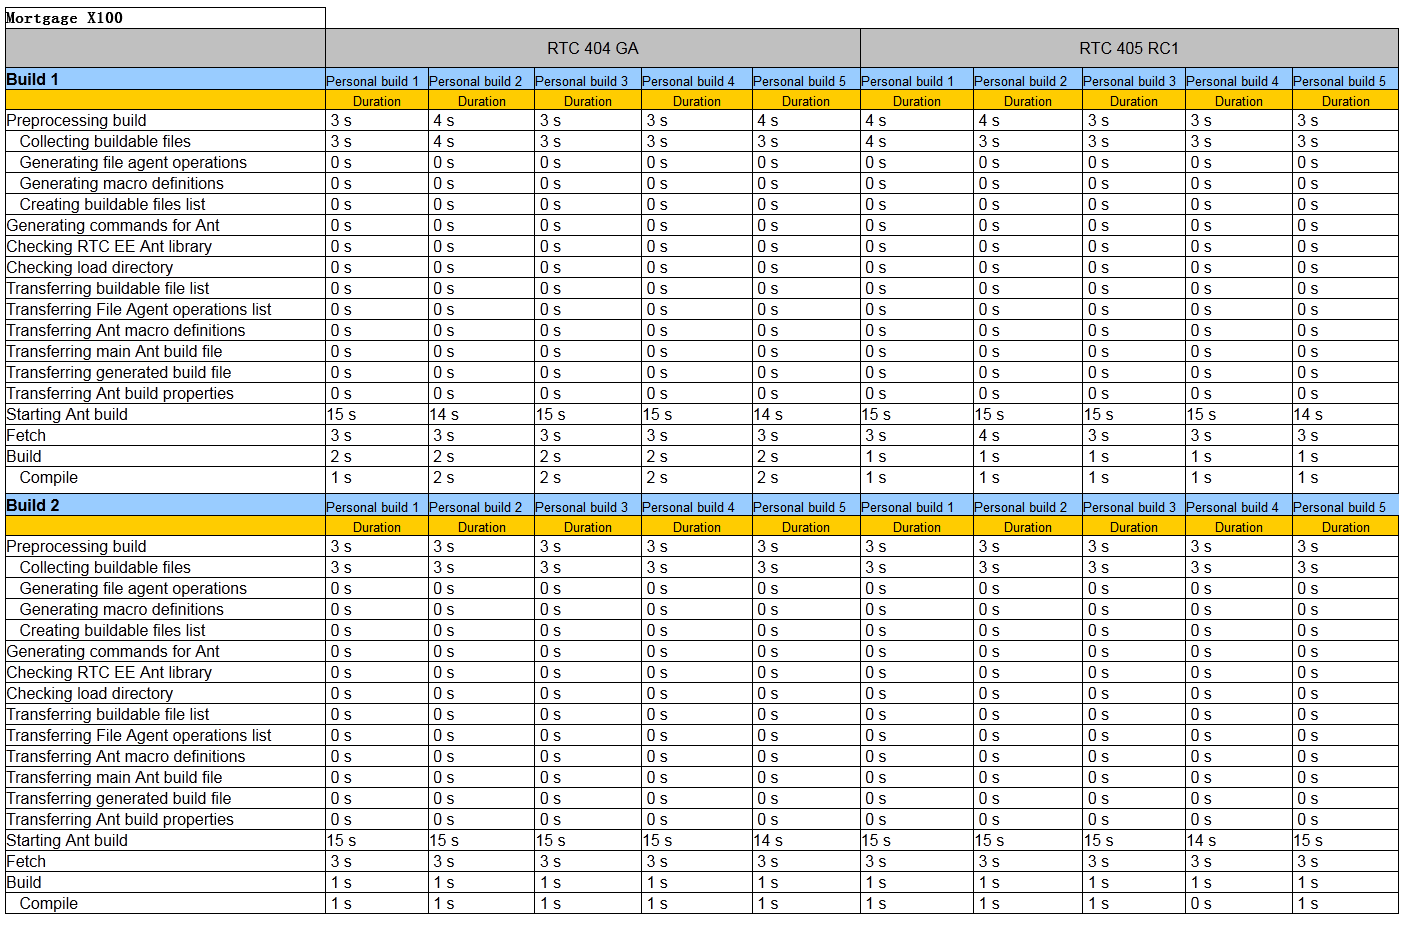Select Build 2 Compile '0 s', RTC 405 build 4
This screenshot has height=926, width=1408.
(1201, 903)
